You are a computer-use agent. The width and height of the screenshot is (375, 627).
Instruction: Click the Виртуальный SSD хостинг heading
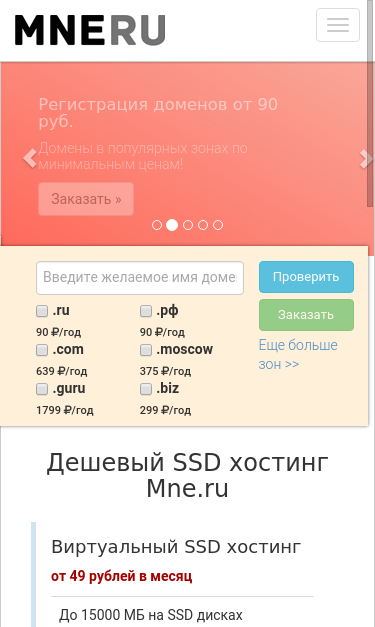click(x=176, y=547)
